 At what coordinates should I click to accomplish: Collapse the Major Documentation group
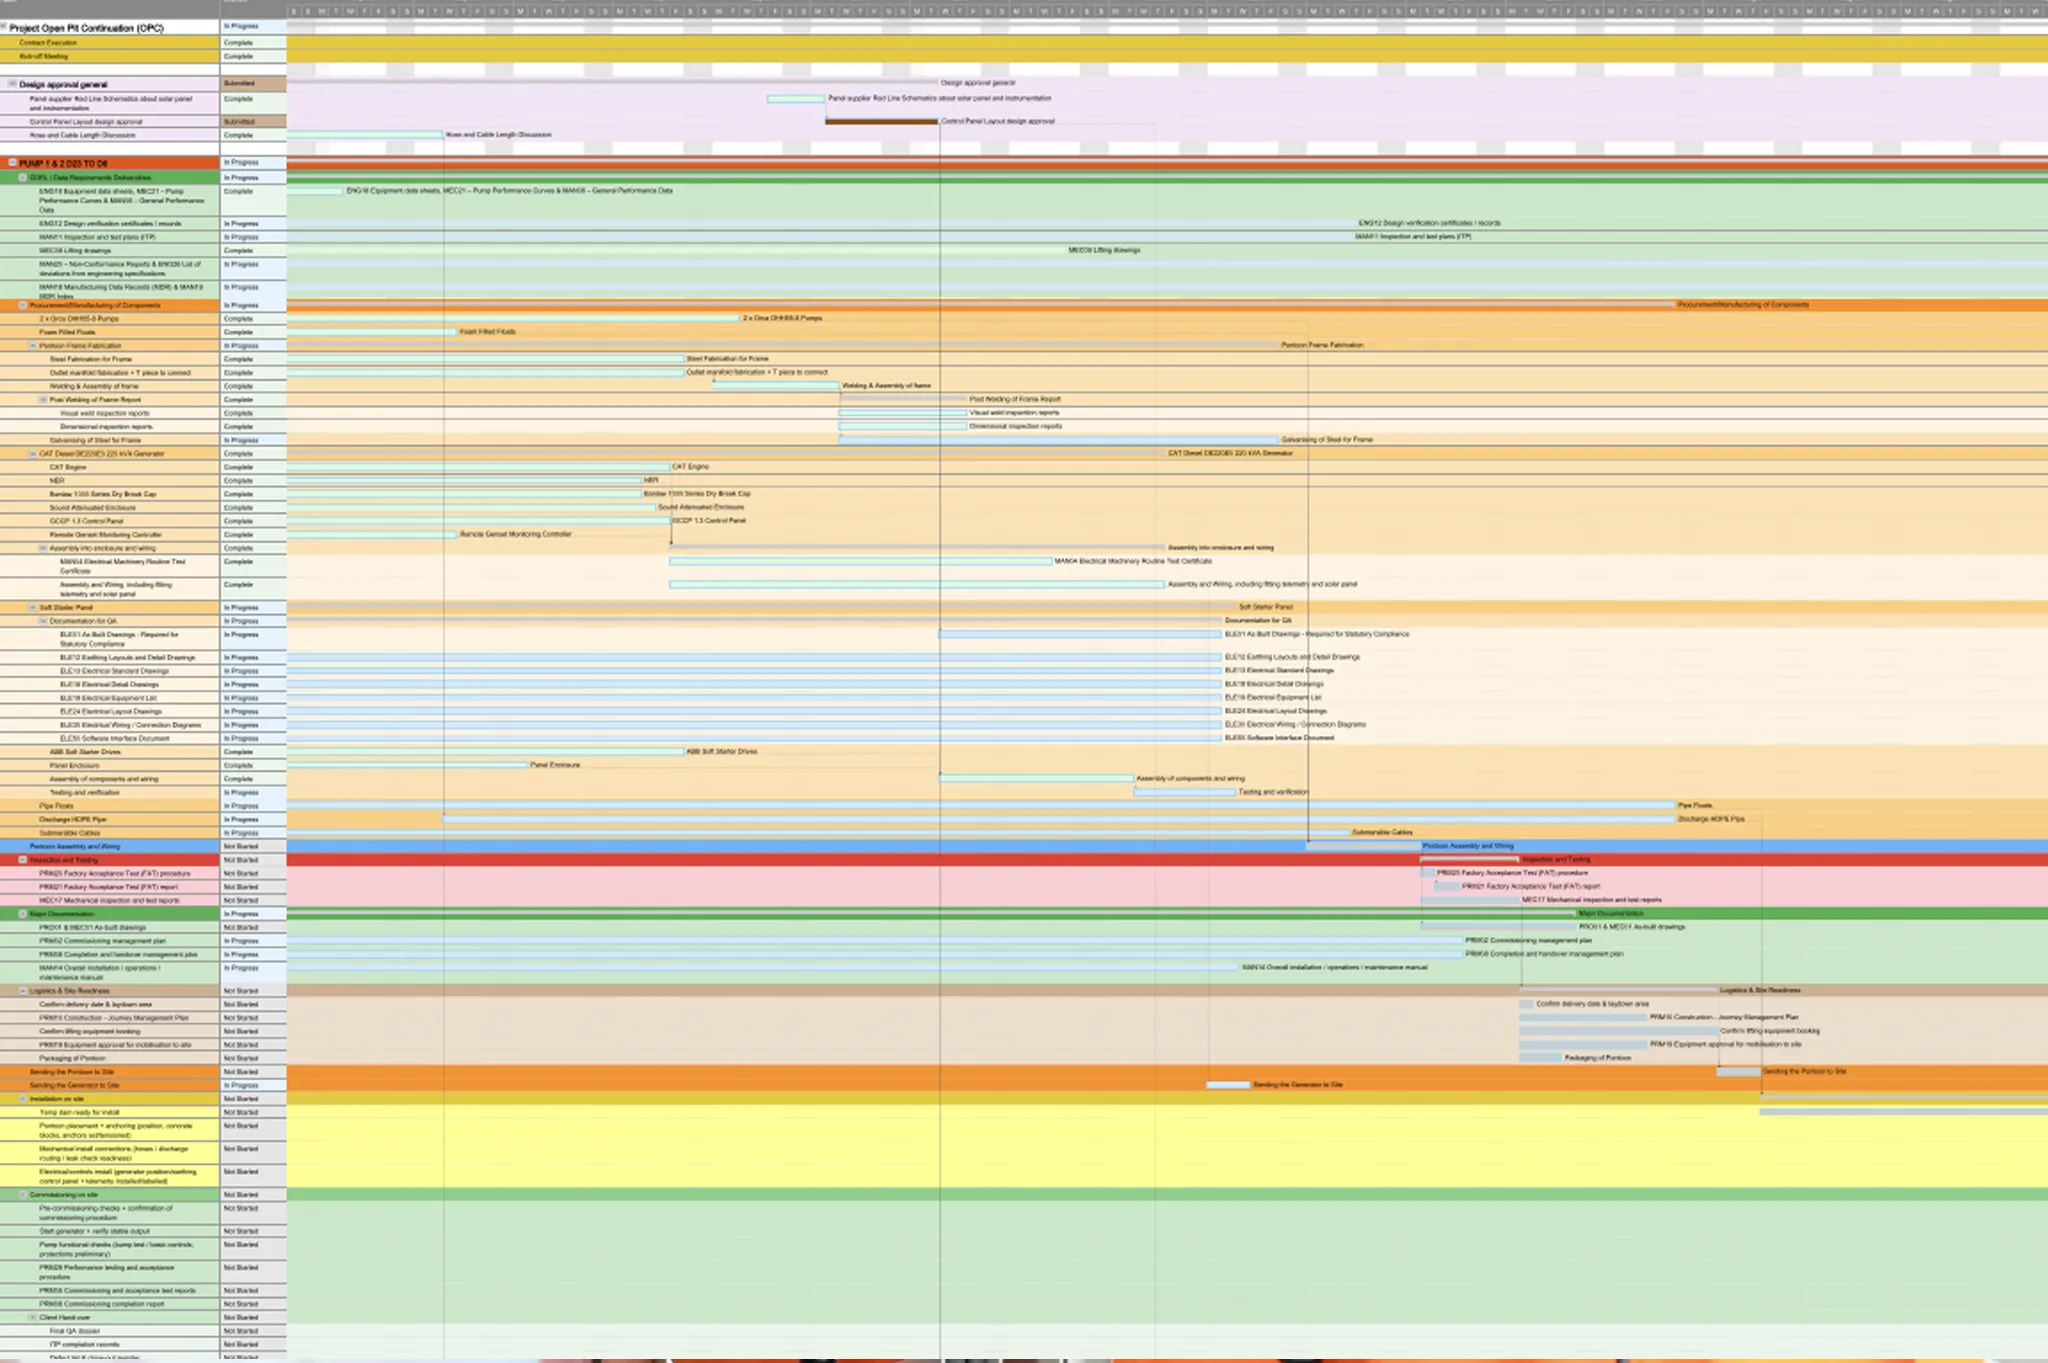[23, 914]
